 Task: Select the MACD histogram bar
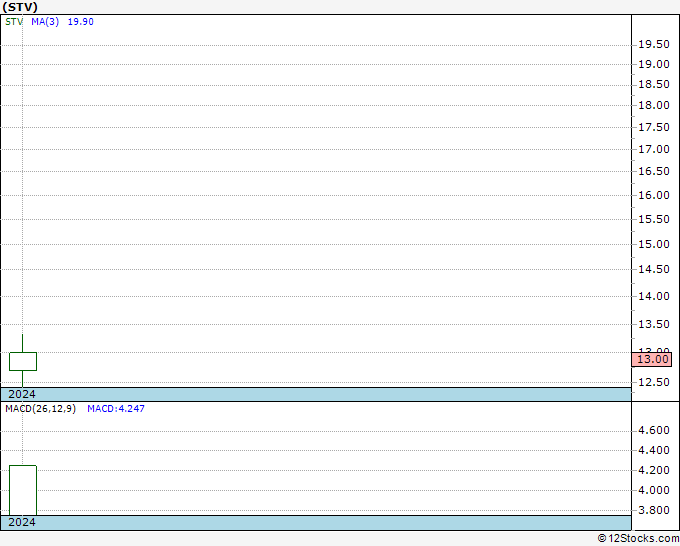[23, 490]
